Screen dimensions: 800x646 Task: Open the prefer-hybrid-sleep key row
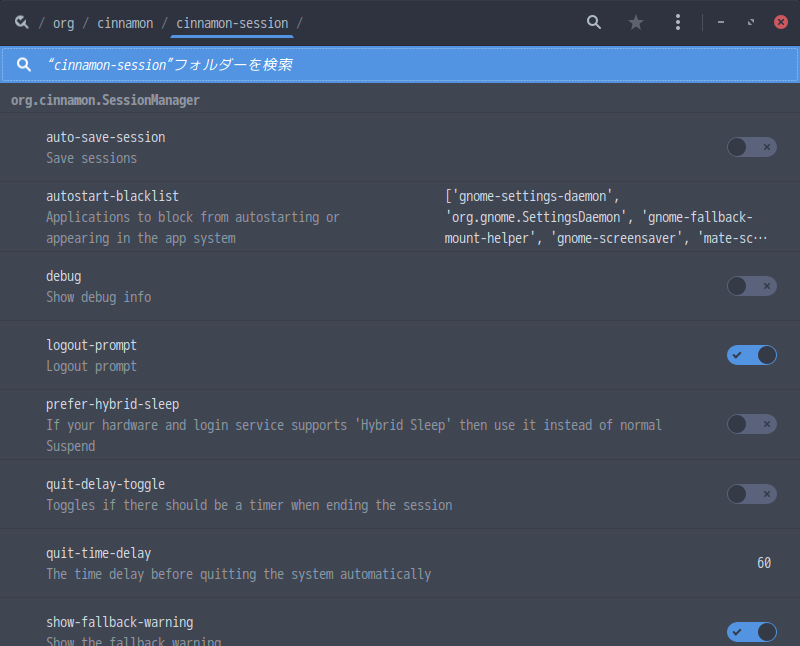point(400,425)
